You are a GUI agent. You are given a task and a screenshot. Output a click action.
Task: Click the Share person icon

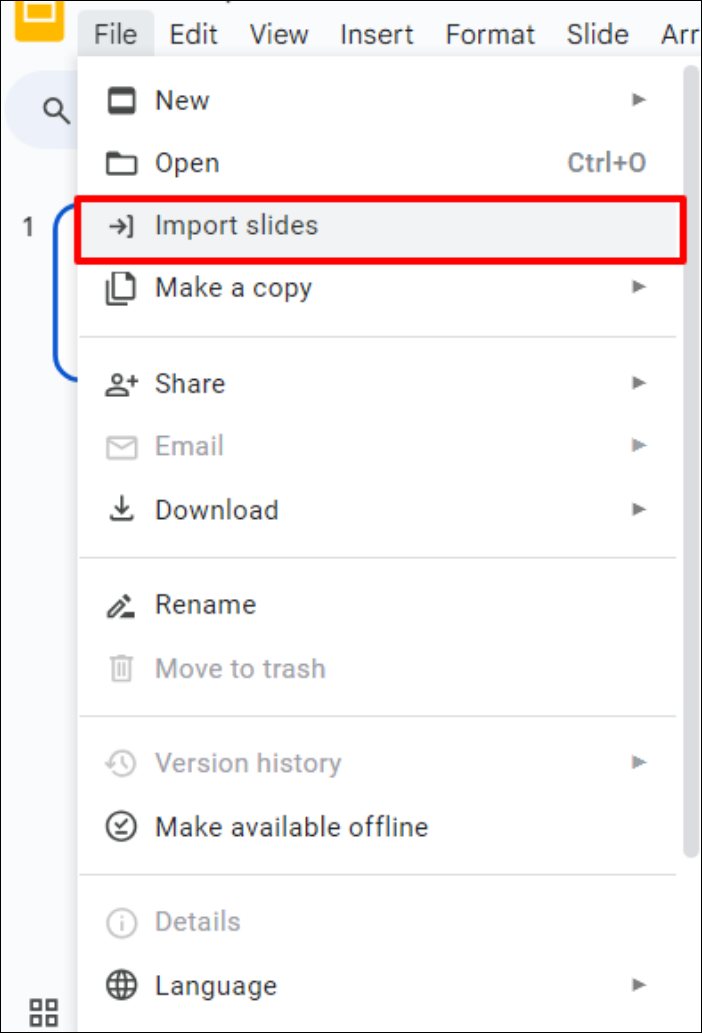tap(121, 384)
